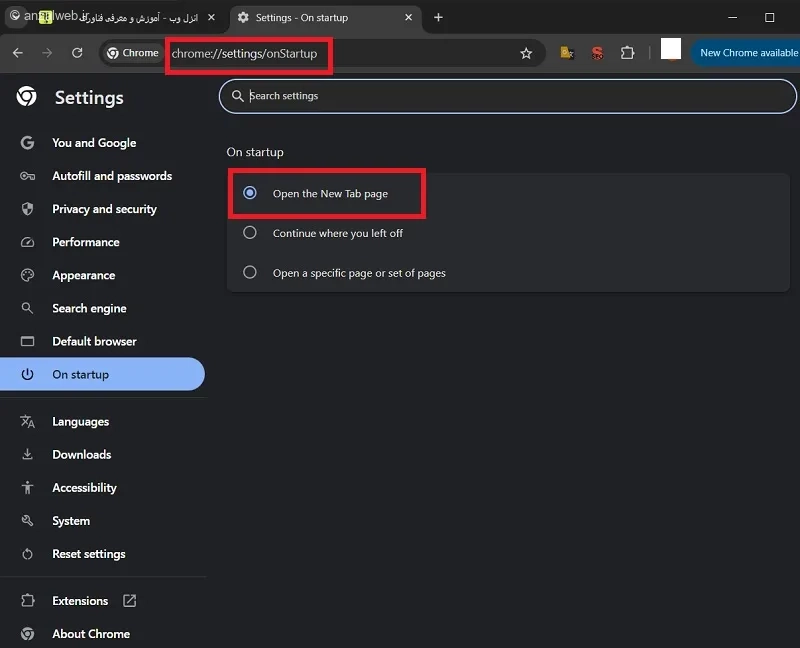Click the Privacy and security shield icon
This screenshot has width=800, height=648.
28,209
